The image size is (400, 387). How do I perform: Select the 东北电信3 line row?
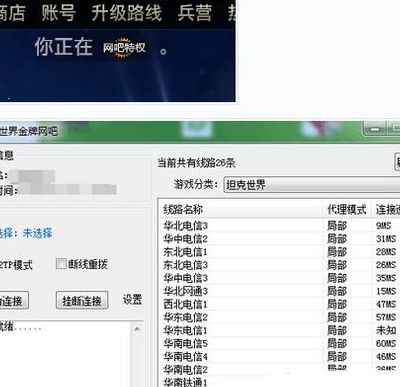pos(280,265)
